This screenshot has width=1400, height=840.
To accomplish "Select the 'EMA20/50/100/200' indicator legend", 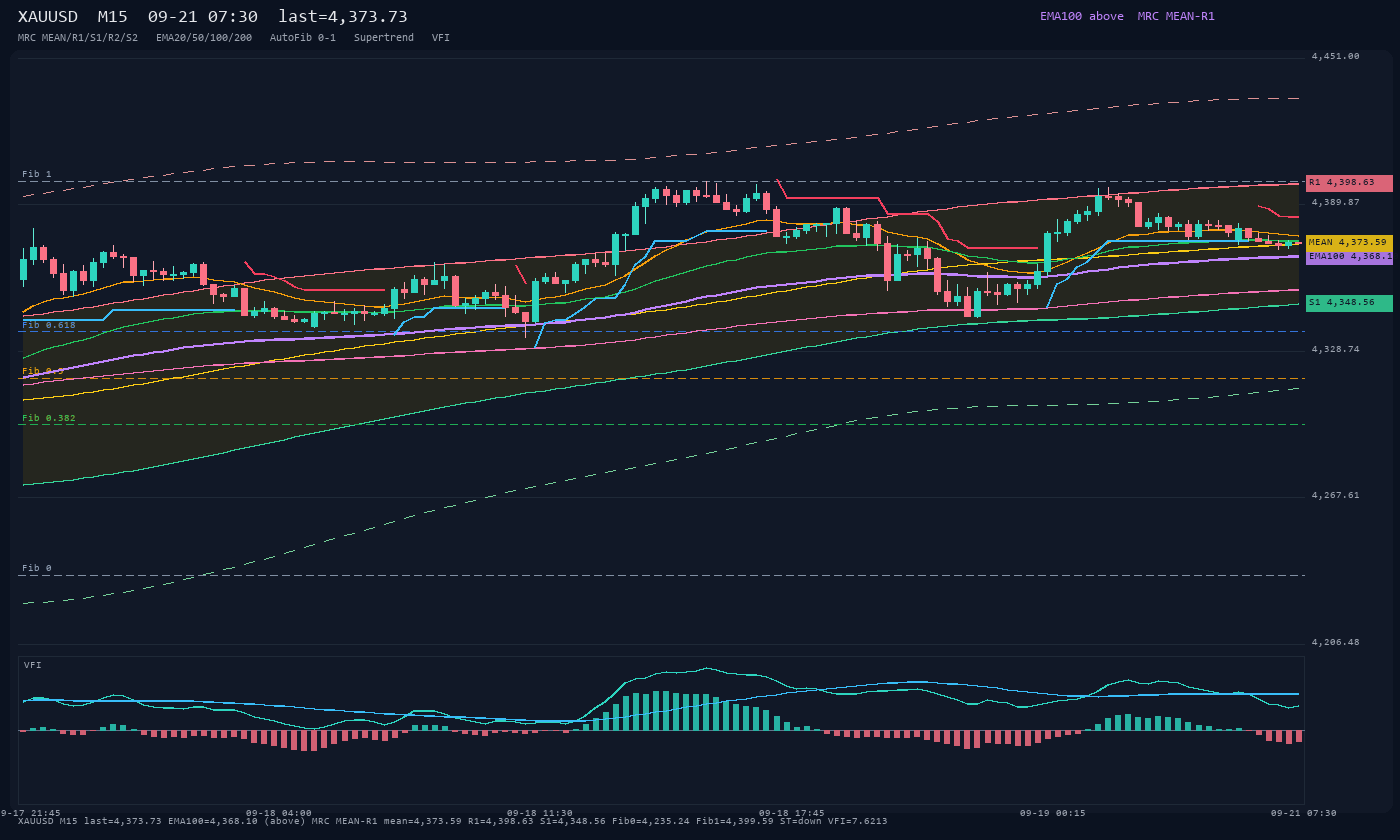I will point(204,38).
